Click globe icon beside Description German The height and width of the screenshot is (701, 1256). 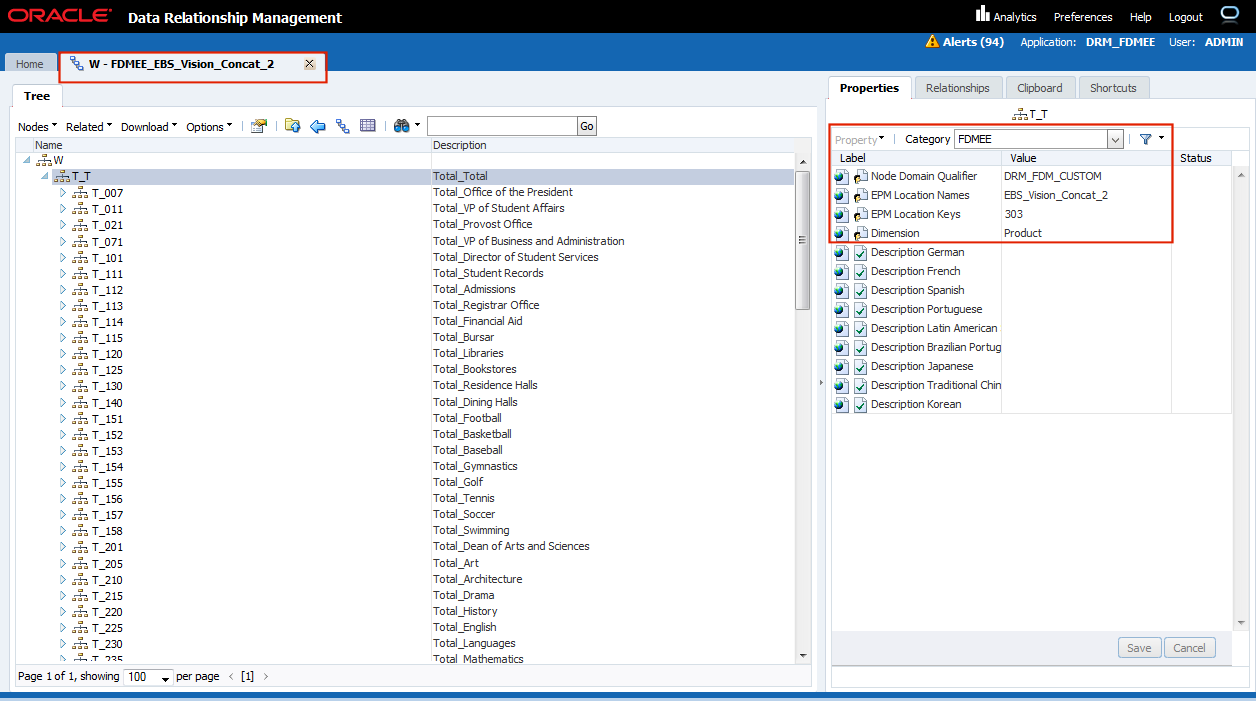pyautogui.click(x=841, y=252)
